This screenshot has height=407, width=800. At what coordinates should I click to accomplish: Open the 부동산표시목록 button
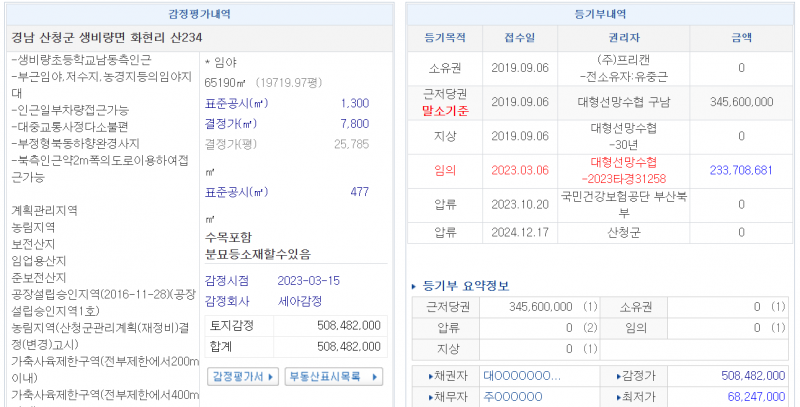tap(333, 376)
